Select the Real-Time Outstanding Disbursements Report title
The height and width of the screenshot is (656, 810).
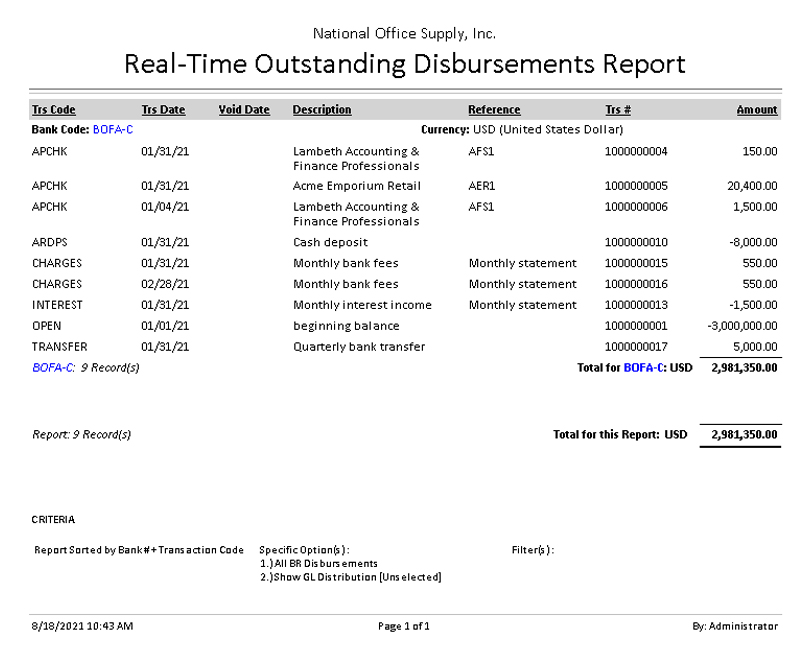[x=404, y=64]
